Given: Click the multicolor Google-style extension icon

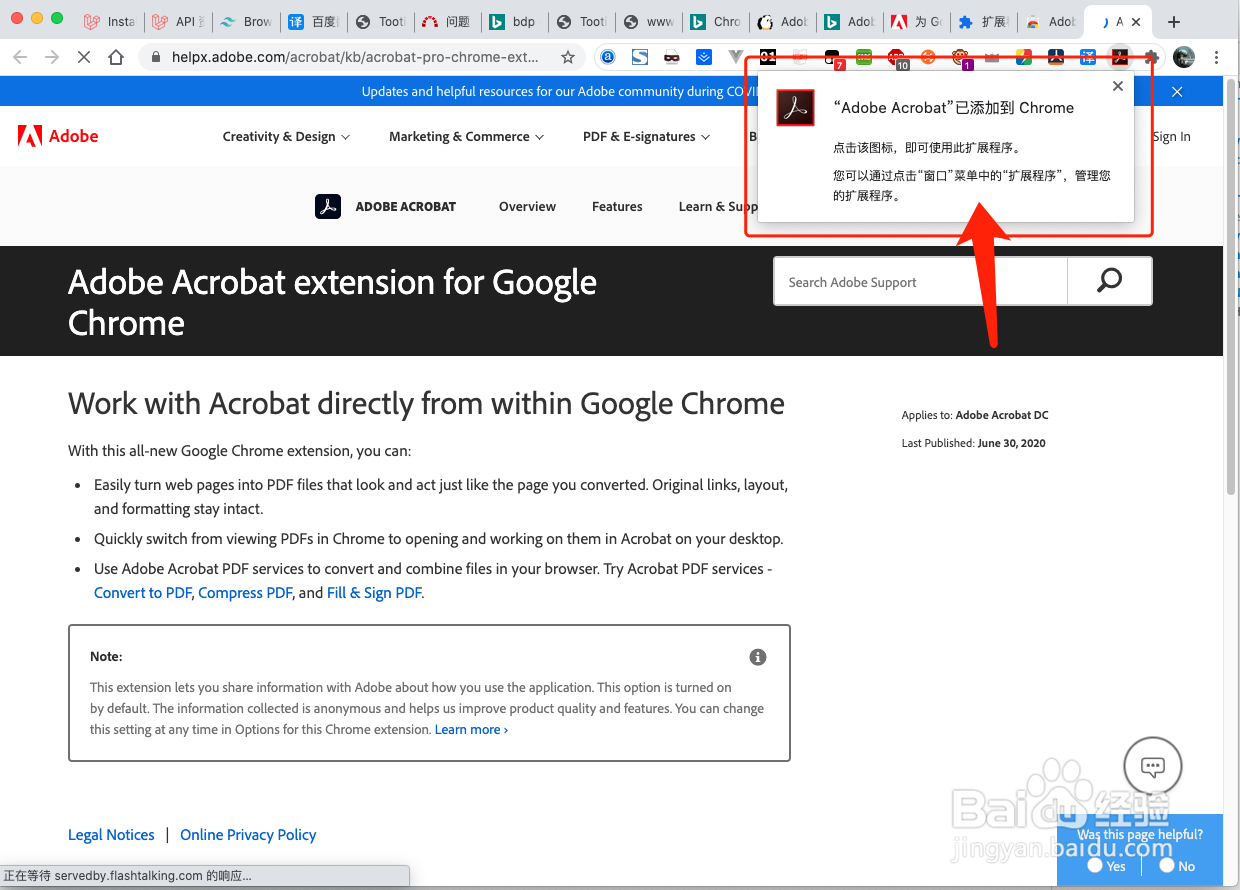Looking at the screenshot, I should point(1024,57).
